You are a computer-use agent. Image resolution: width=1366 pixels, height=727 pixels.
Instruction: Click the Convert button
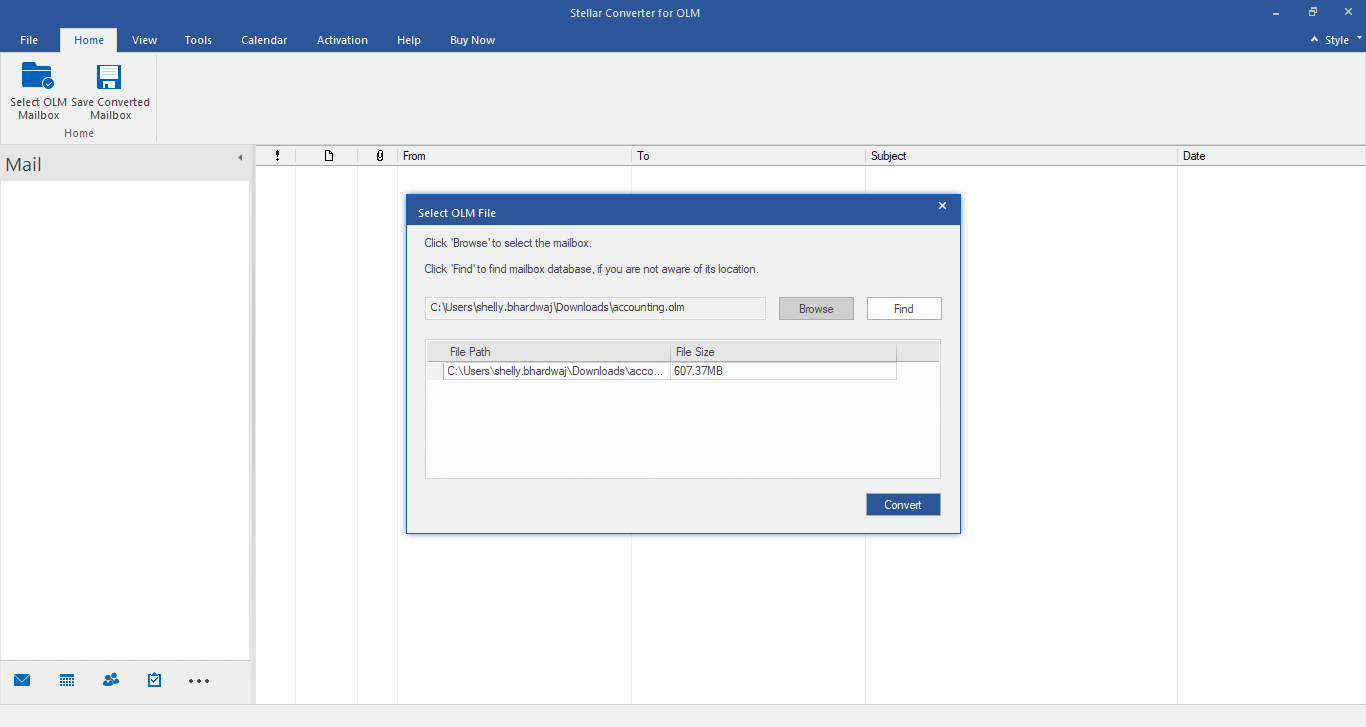tap(903, 505)
